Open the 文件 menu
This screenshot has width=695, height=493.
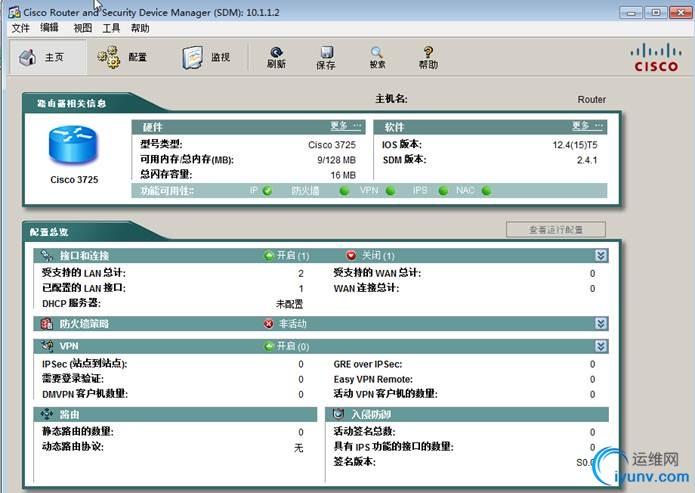tap(20, 28)
